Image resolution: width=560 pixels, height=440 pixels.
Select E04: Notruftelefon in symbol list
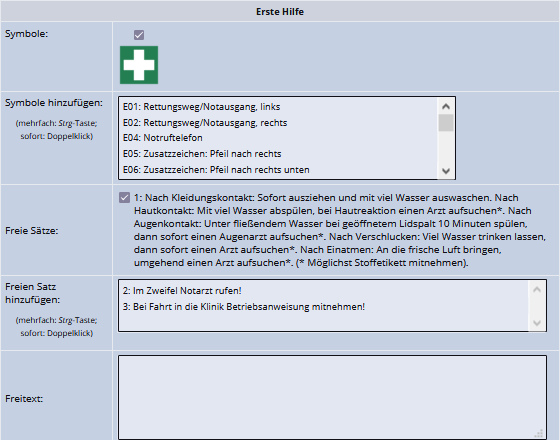tap(278, 138)
